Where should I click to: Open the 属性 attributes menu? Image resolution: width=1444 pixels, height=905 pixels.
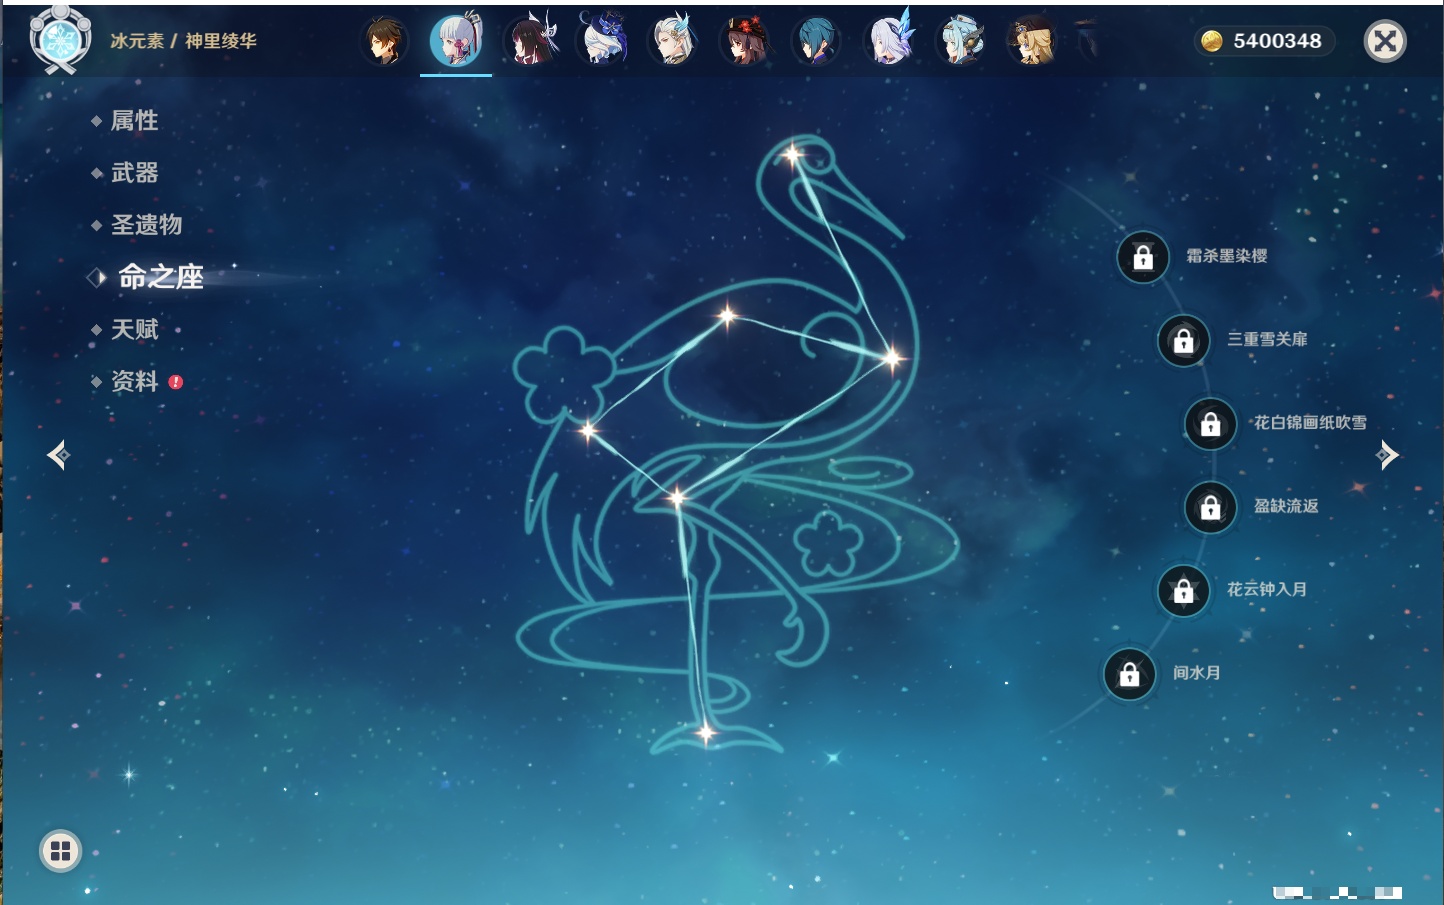coord(134,121)
